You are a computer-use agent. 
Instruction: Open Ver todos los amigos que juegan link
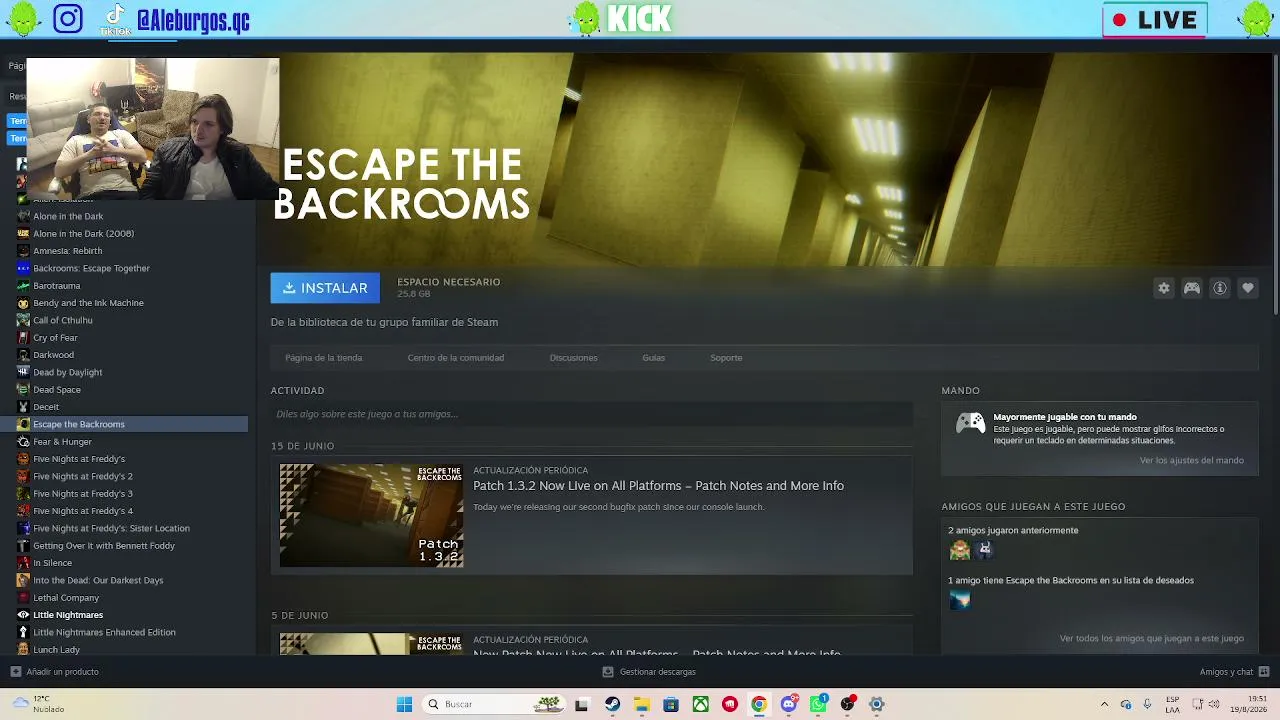click(x=1151, y=638)
